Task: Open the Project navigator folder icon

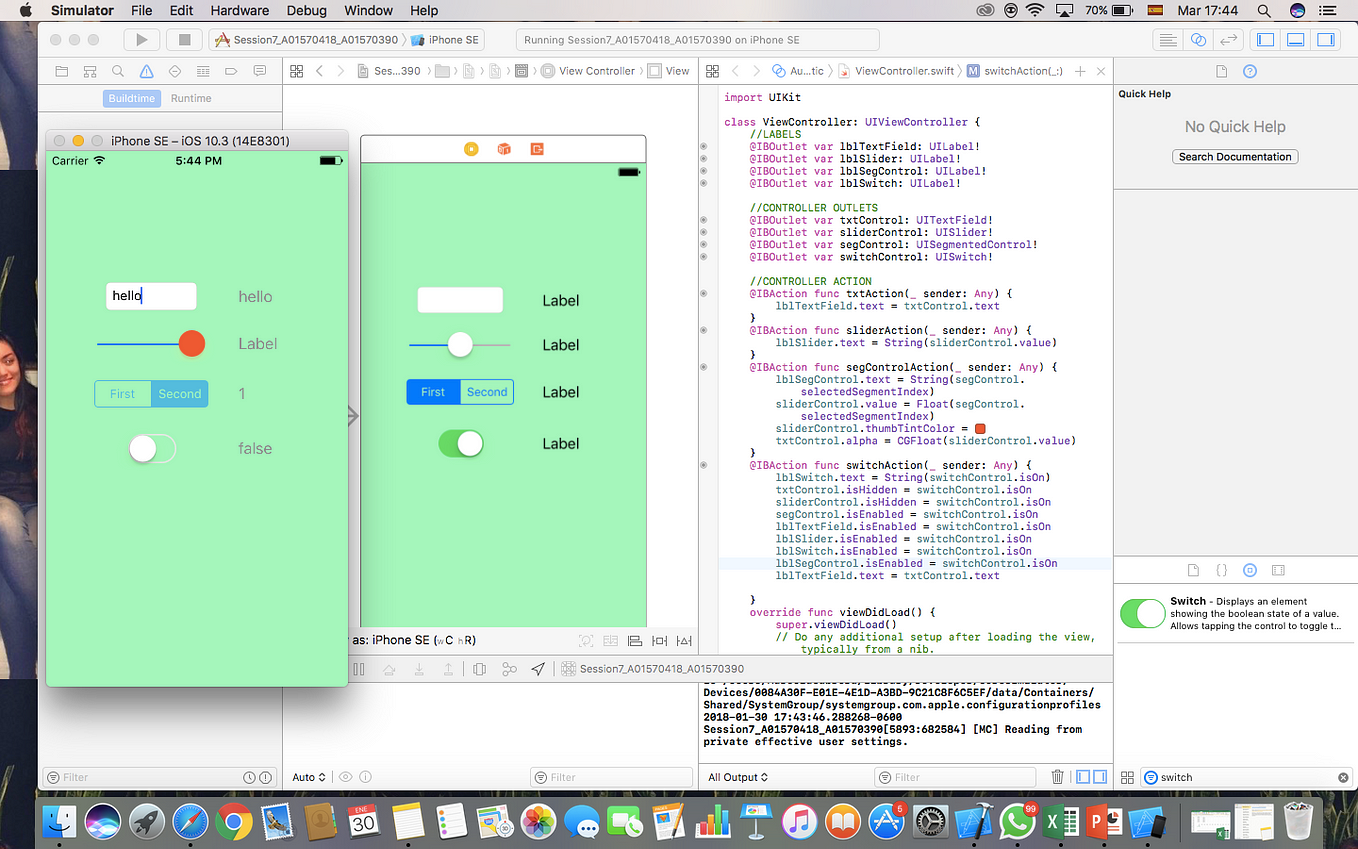Action: click(x=62, y=71)
